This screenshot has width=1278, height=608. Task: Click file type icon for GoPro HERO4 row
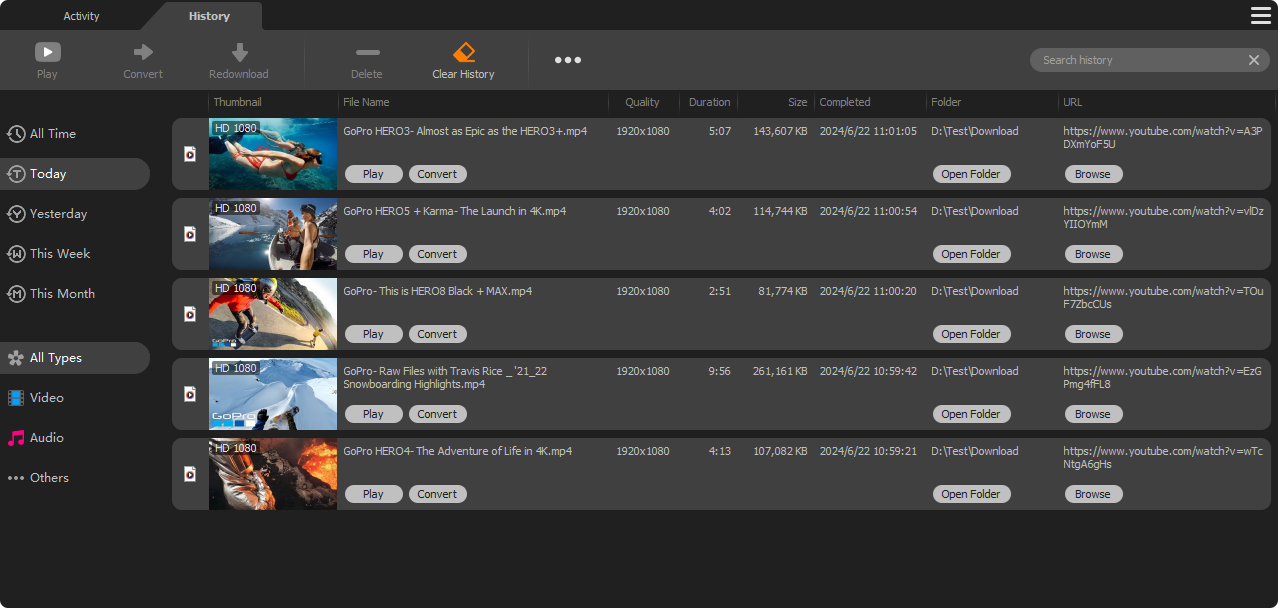(190, 474)
